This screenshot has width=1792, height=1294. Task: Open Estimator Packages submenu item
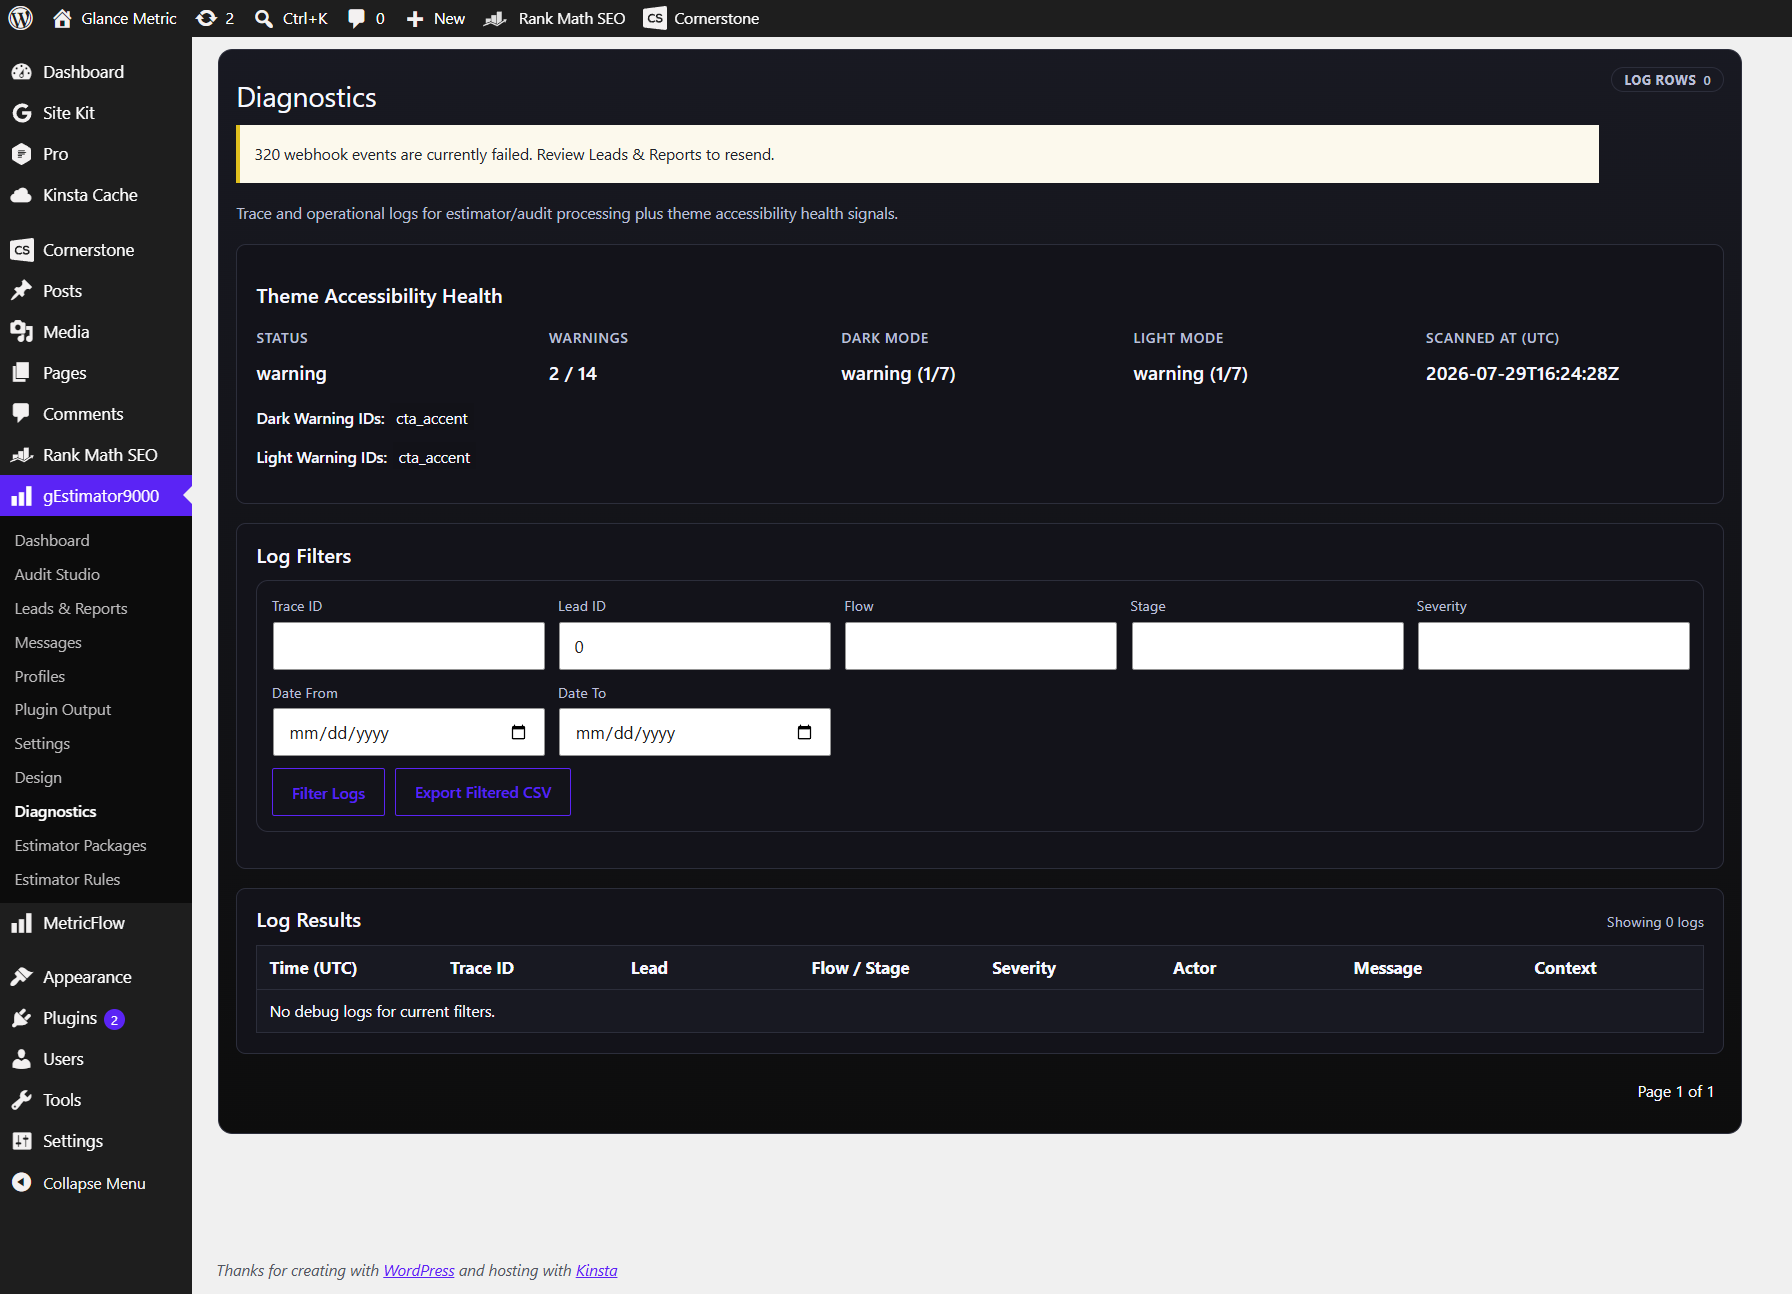point(80,845)
